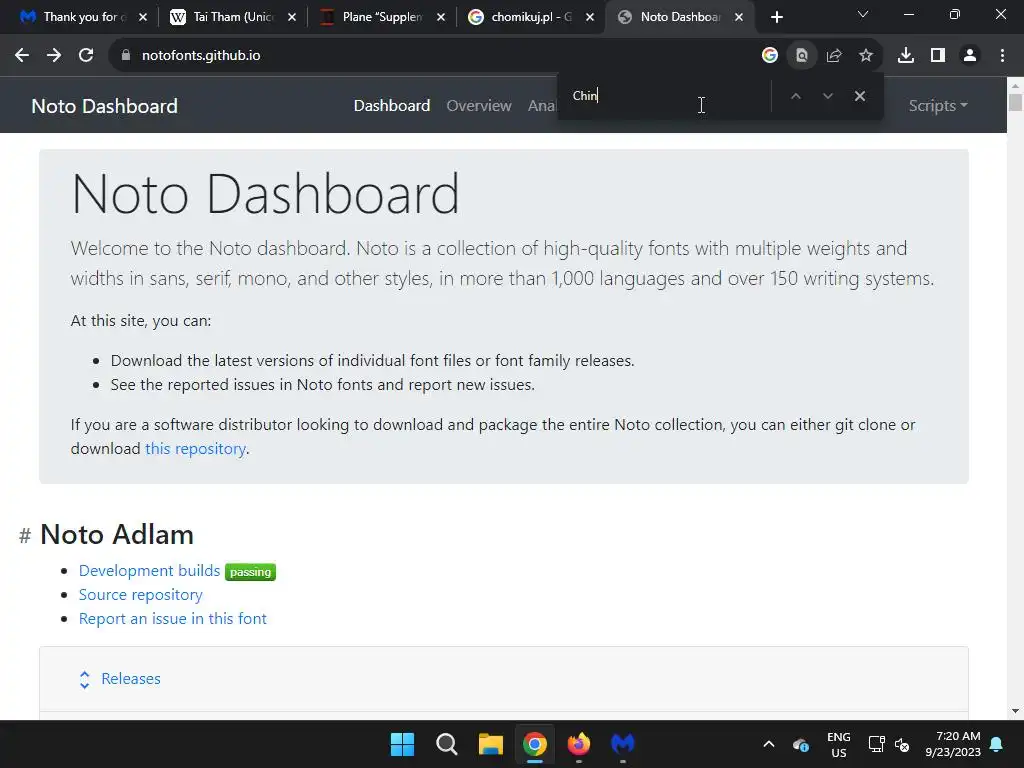Show hidden system tray icons
Viewport: 1024px width, 768px height.
[769, 744]
